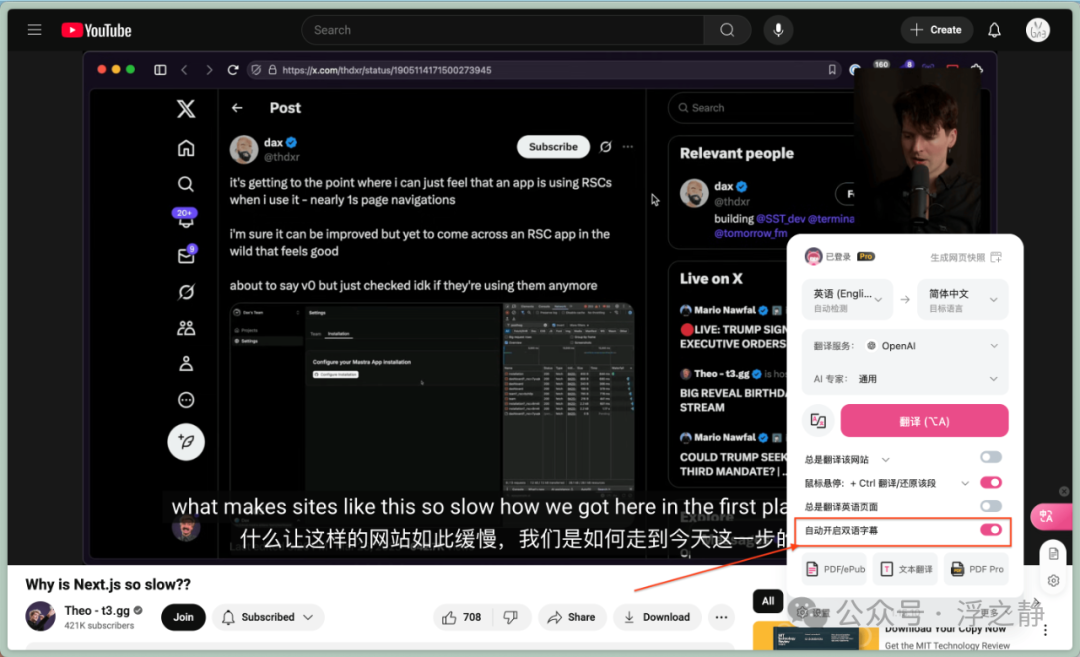Like the video with thumbs up

pos(462,617)
